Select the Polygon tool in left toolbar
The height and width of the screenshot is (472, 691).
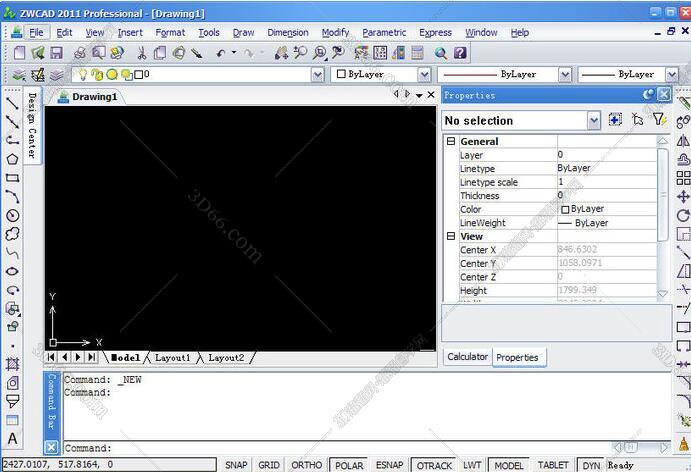[12, 159]
